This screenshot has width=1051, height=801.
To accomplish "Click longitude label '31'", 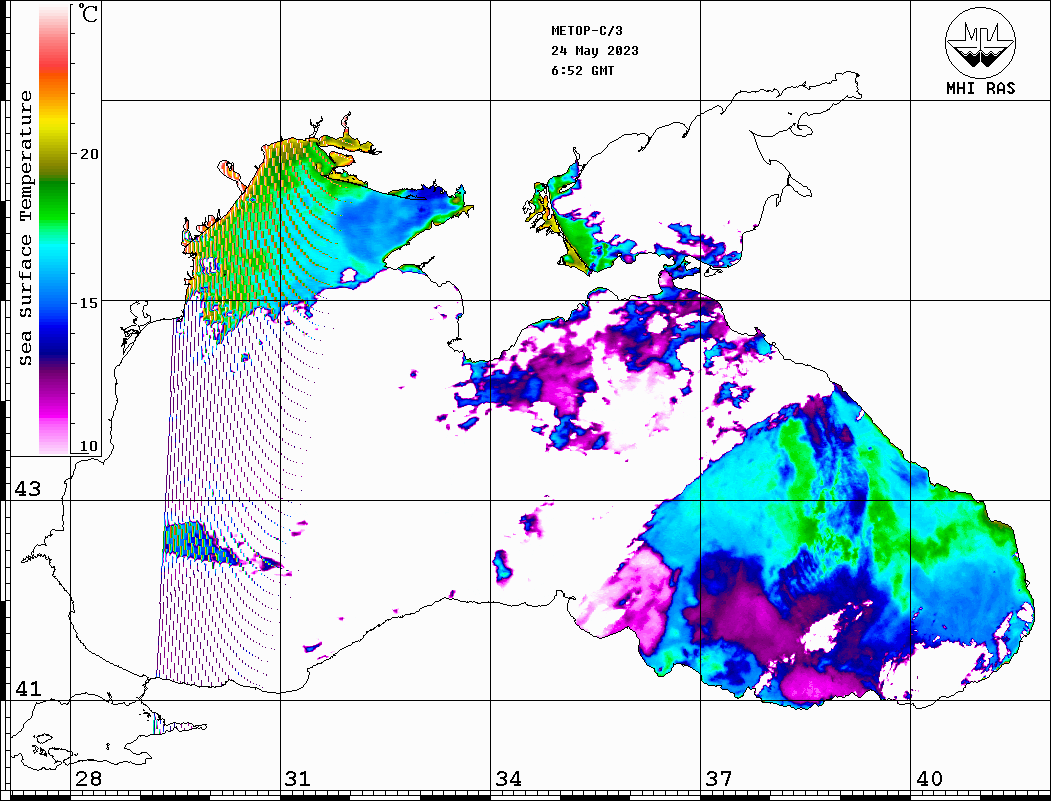I will [298, 779].
